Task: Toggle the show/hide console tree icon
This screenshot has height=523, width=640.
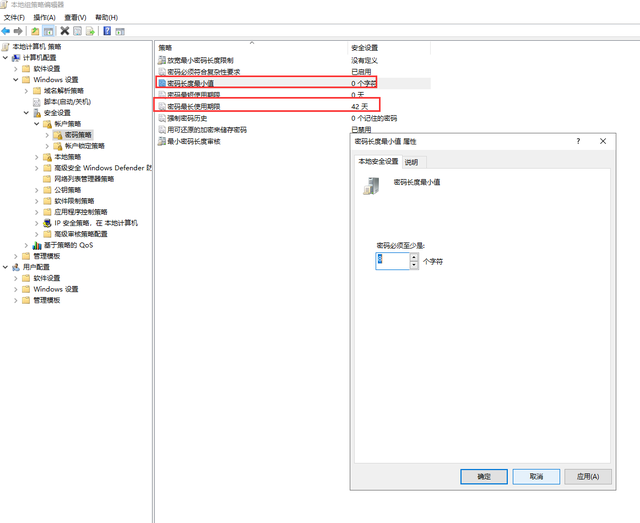Action: tap(49, 31)
